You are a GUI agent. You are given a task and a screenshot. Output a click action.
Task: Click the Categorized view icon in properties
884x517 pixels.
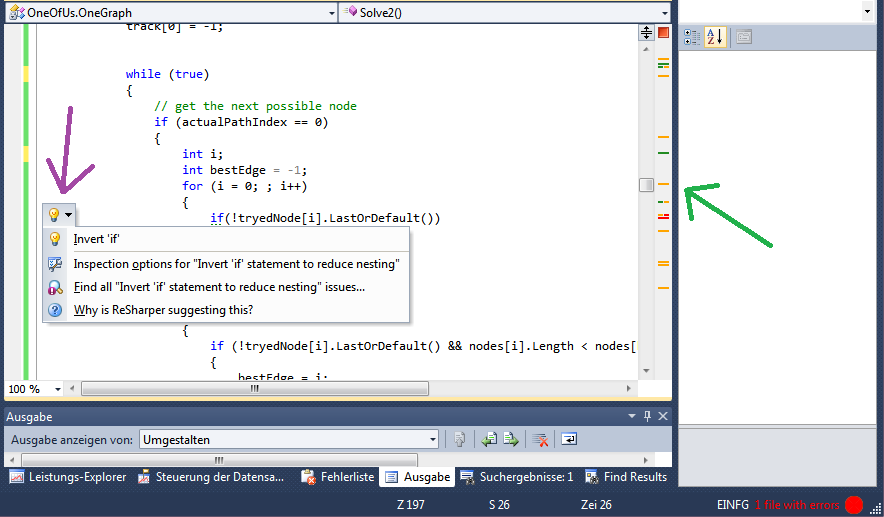(692, 37)
